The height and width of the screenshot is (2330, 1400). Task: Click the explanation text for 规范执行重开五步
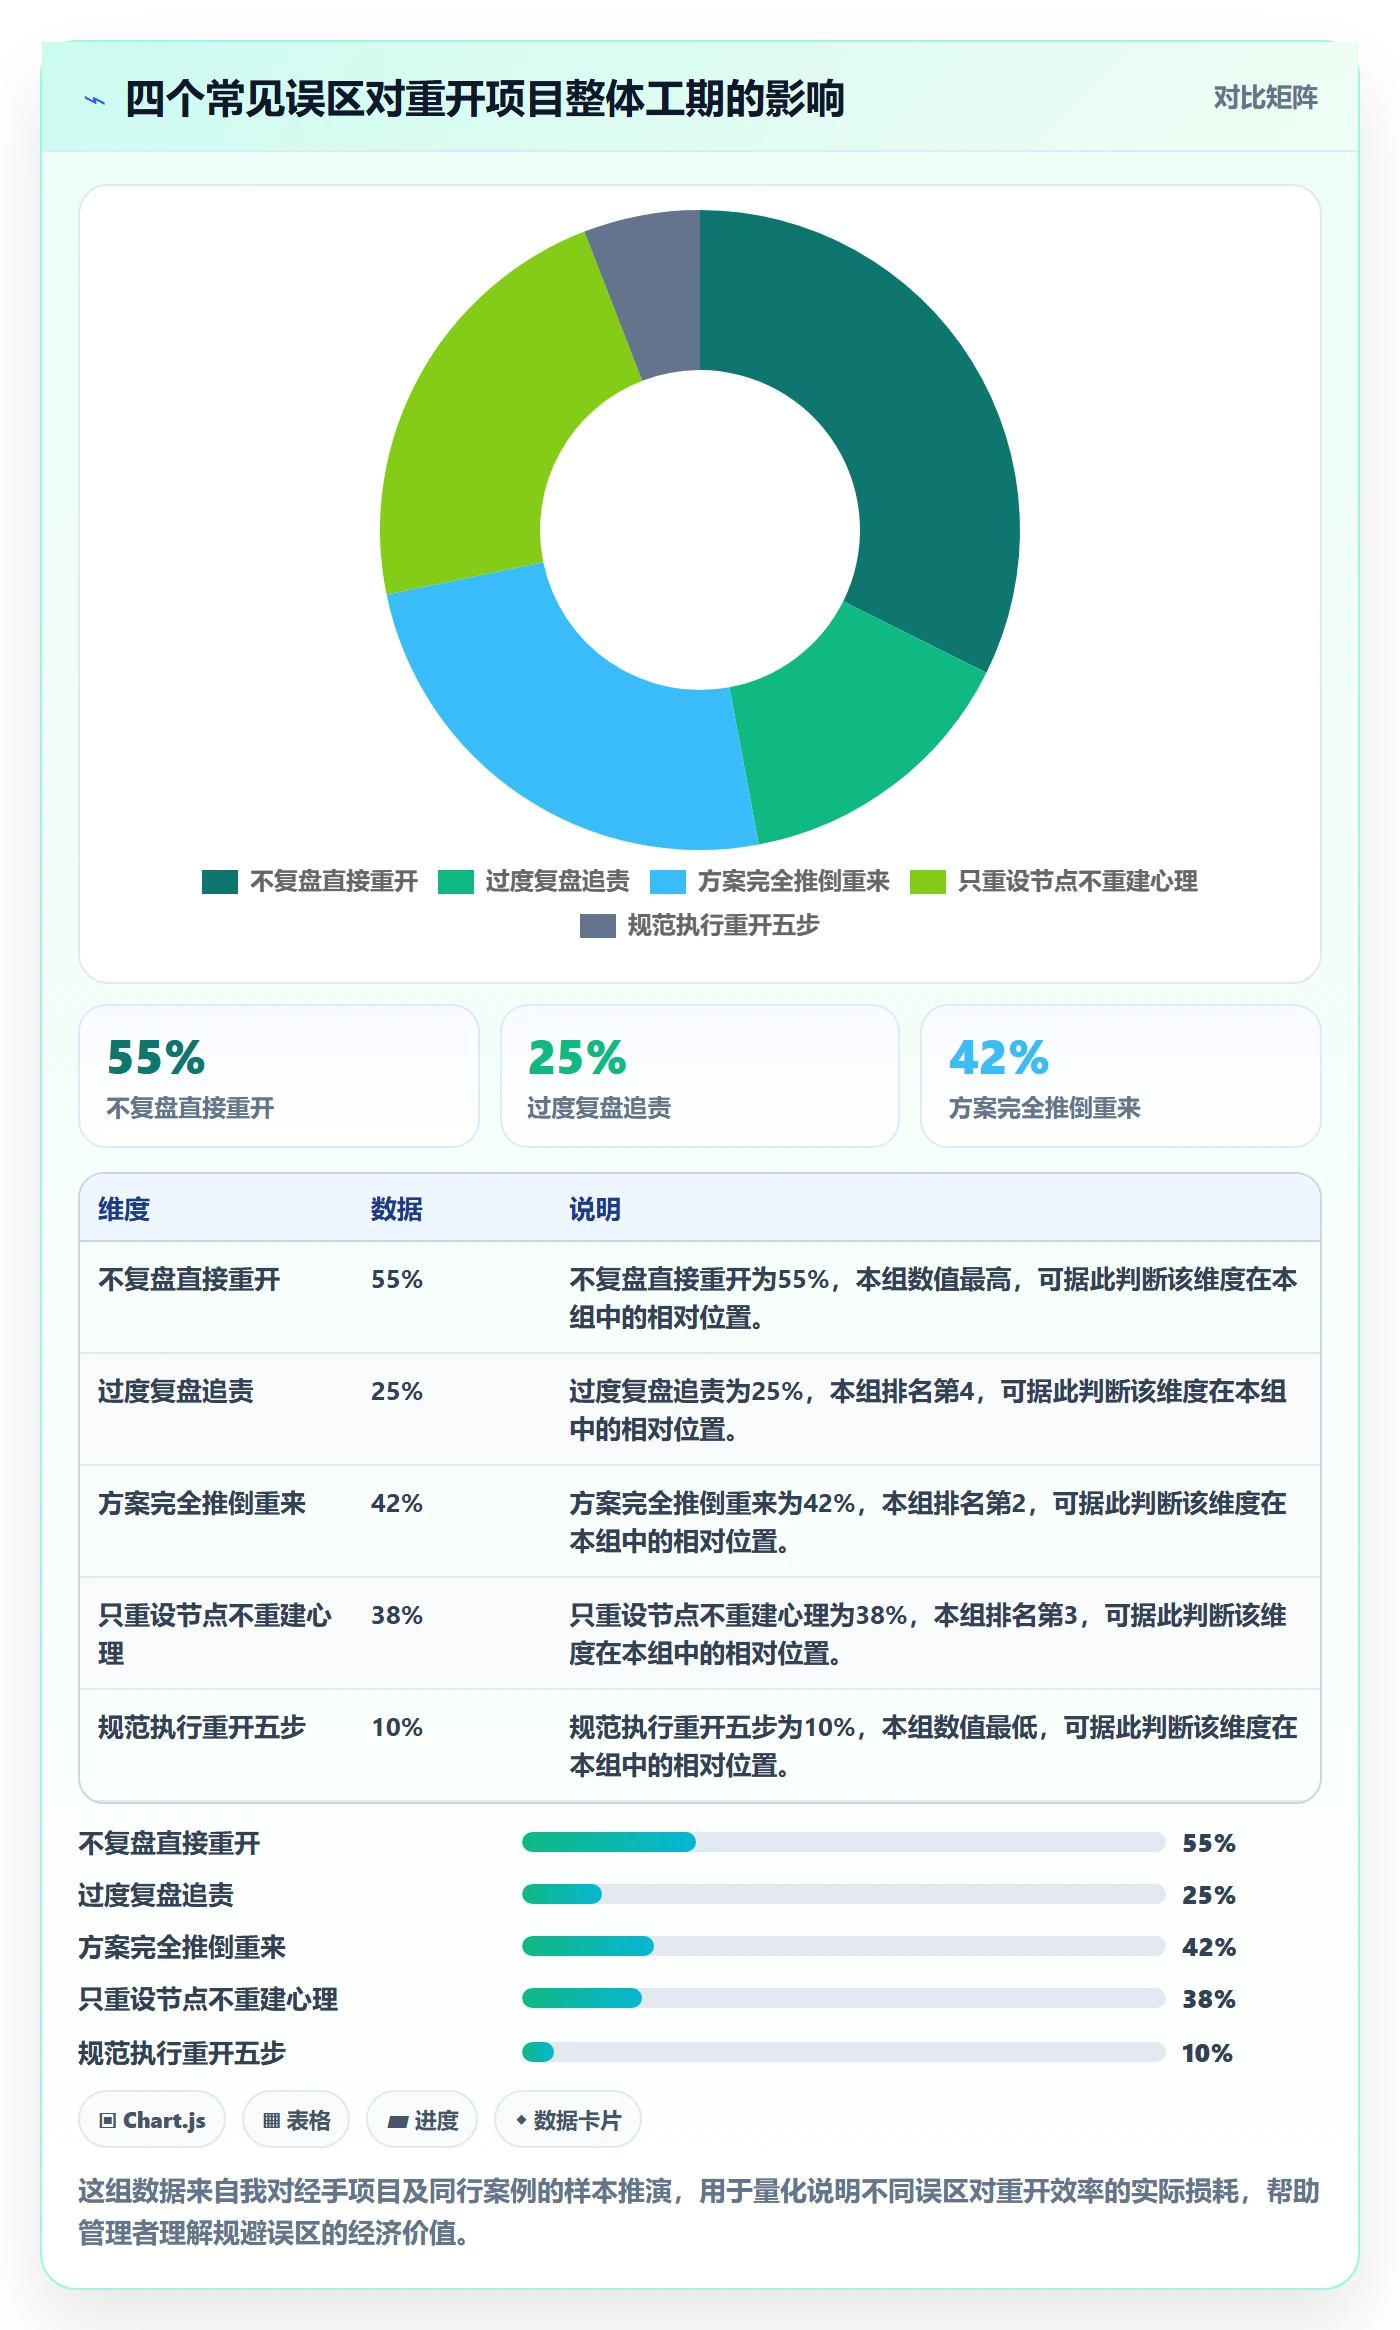933,1746
